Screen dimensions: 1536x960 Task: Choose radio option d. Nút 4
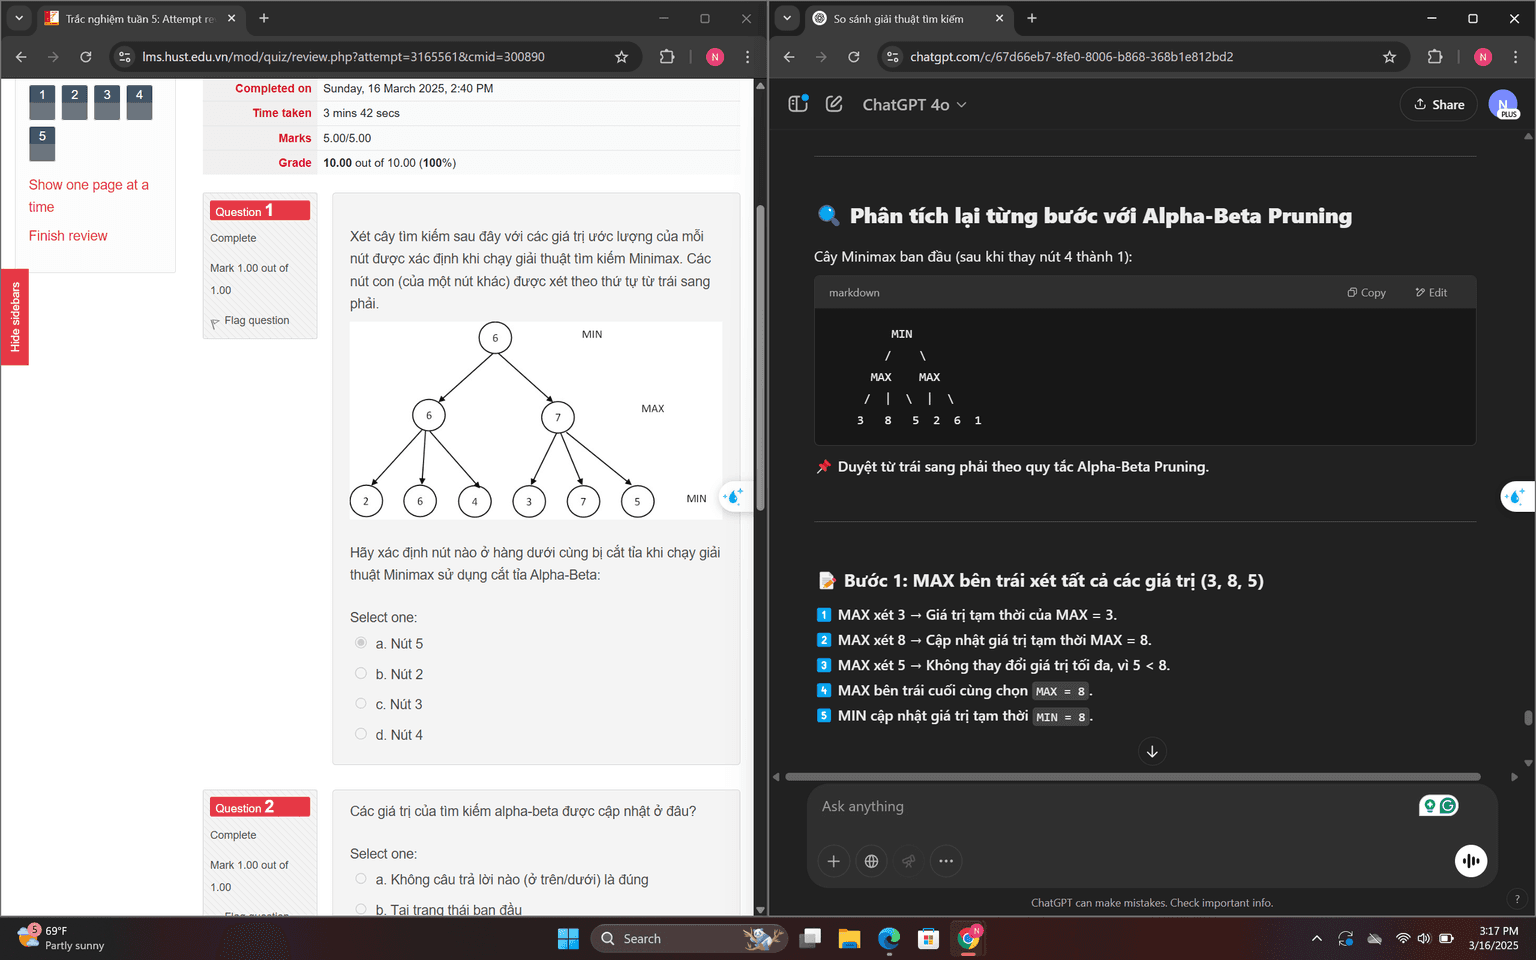(x=361, y=734)
